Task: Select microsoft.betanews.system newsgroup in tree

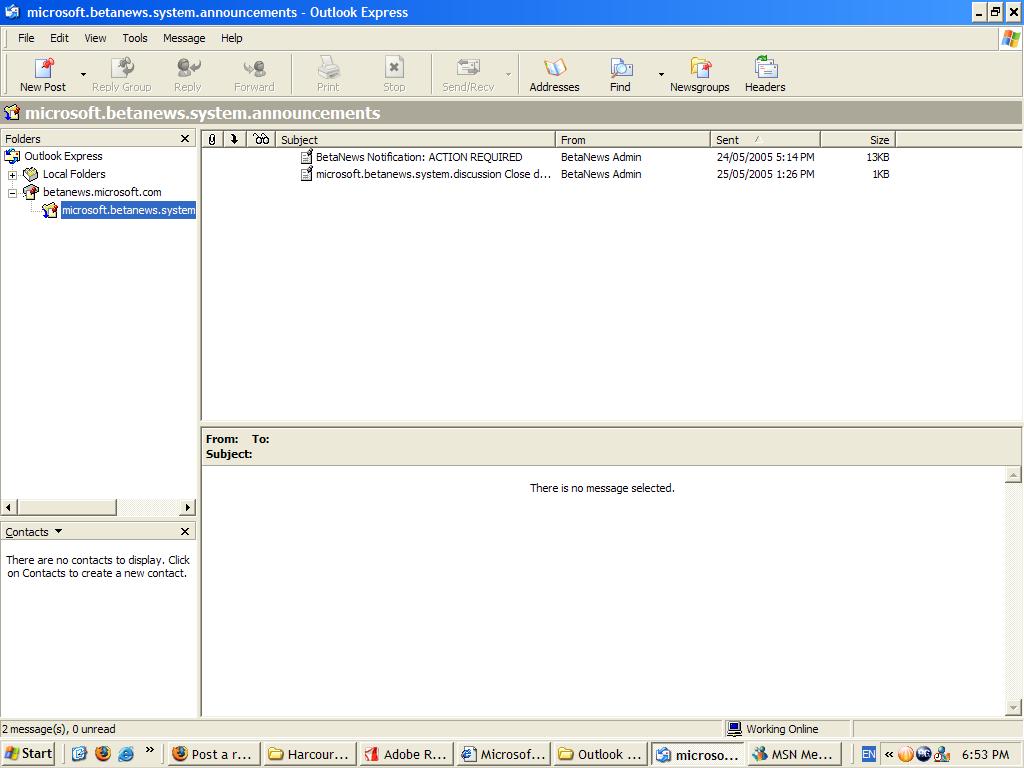Action: click(x=128, y=210)
